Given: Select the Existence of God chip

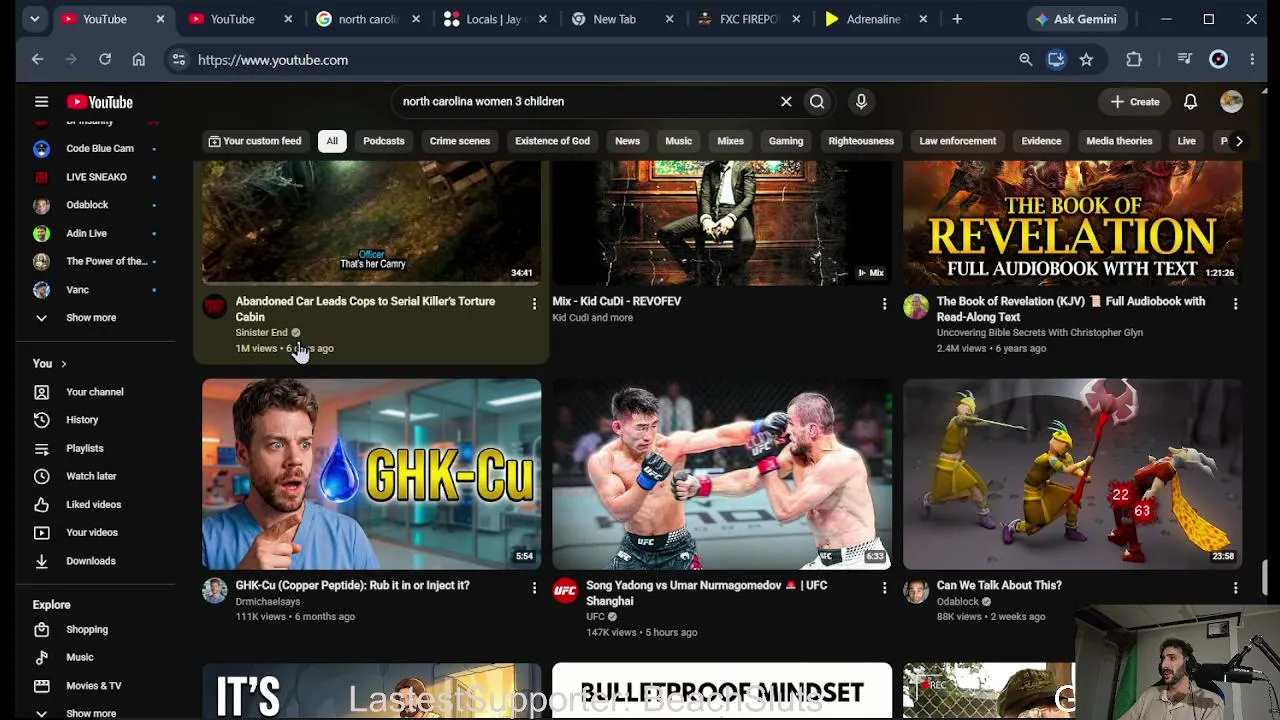Looking at the screenshot, I should (552, 141).
